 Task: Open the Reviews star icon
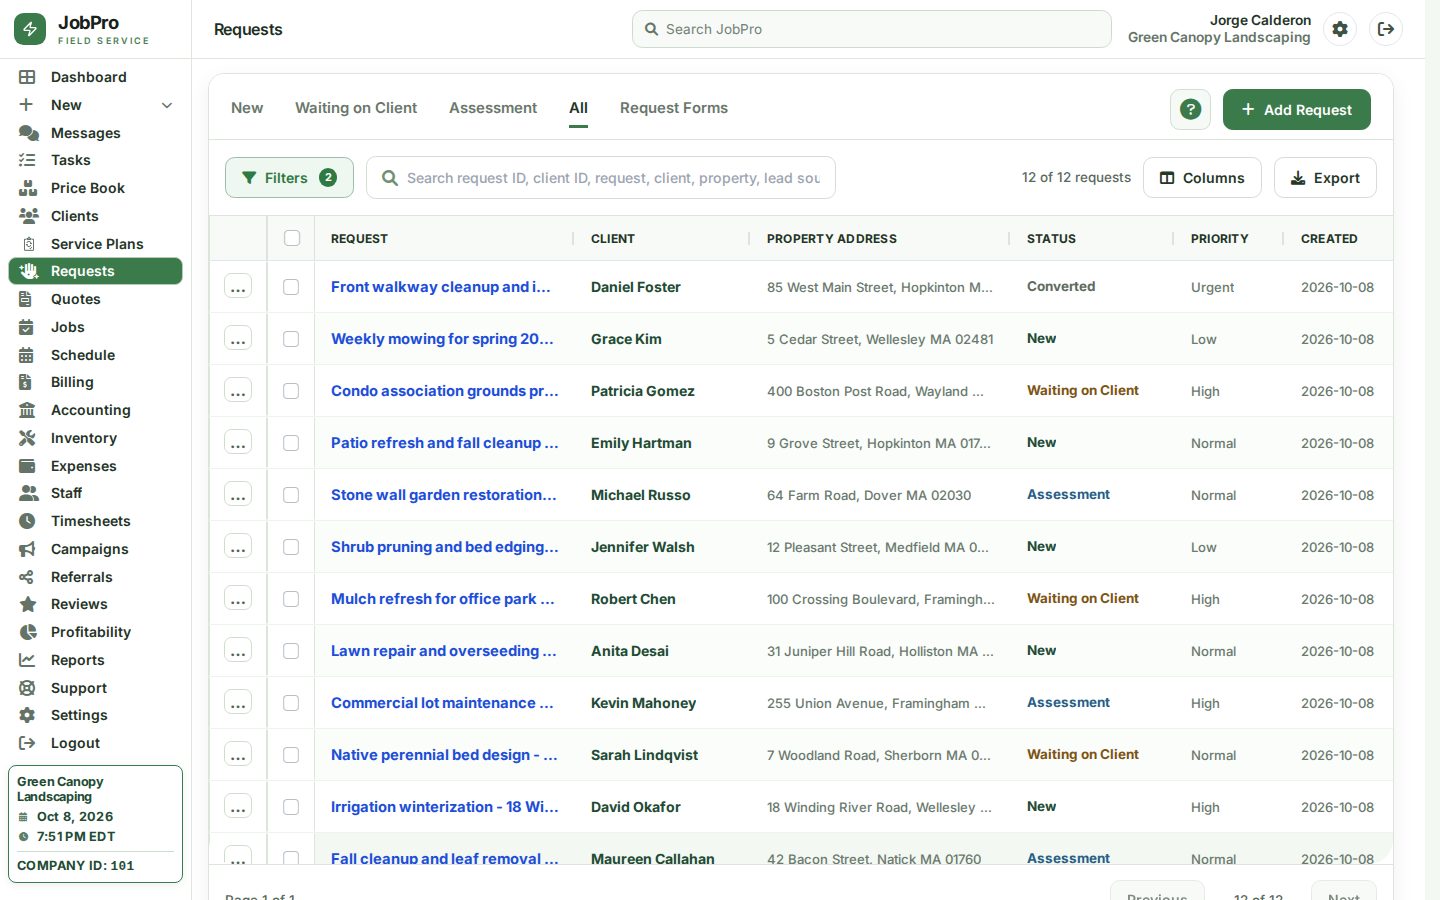[28, 604]
